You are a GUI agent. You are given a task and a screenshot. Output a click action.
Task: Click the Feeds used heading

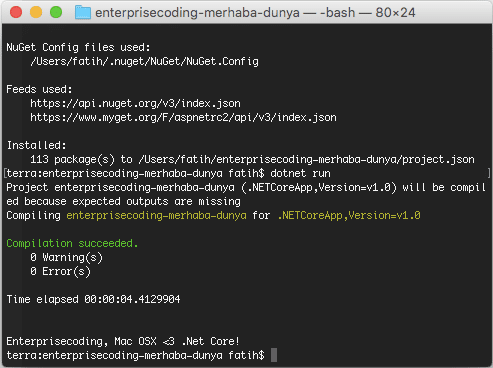coord(39,89)
